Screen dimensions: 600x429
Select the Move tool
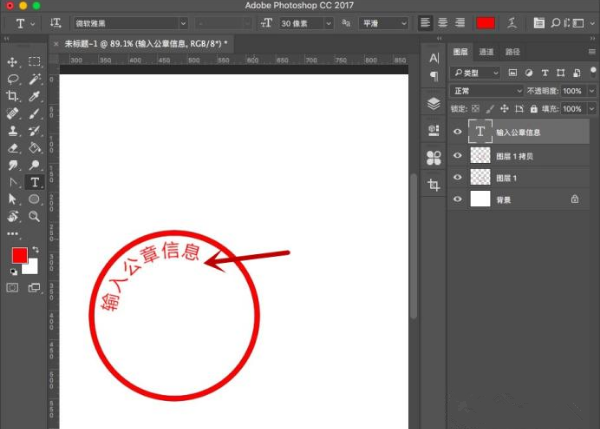click(13, 61)
